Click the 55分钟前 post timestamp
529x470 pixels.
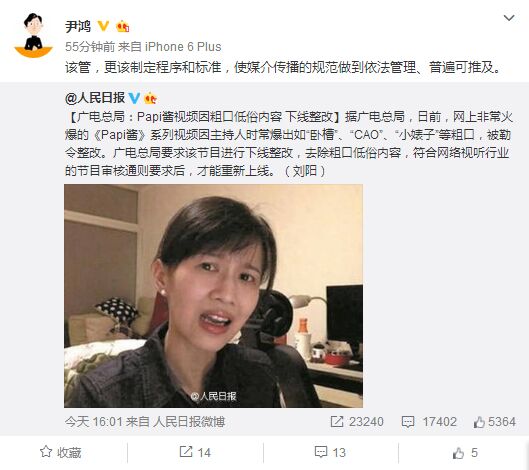[x=90, y=47]
